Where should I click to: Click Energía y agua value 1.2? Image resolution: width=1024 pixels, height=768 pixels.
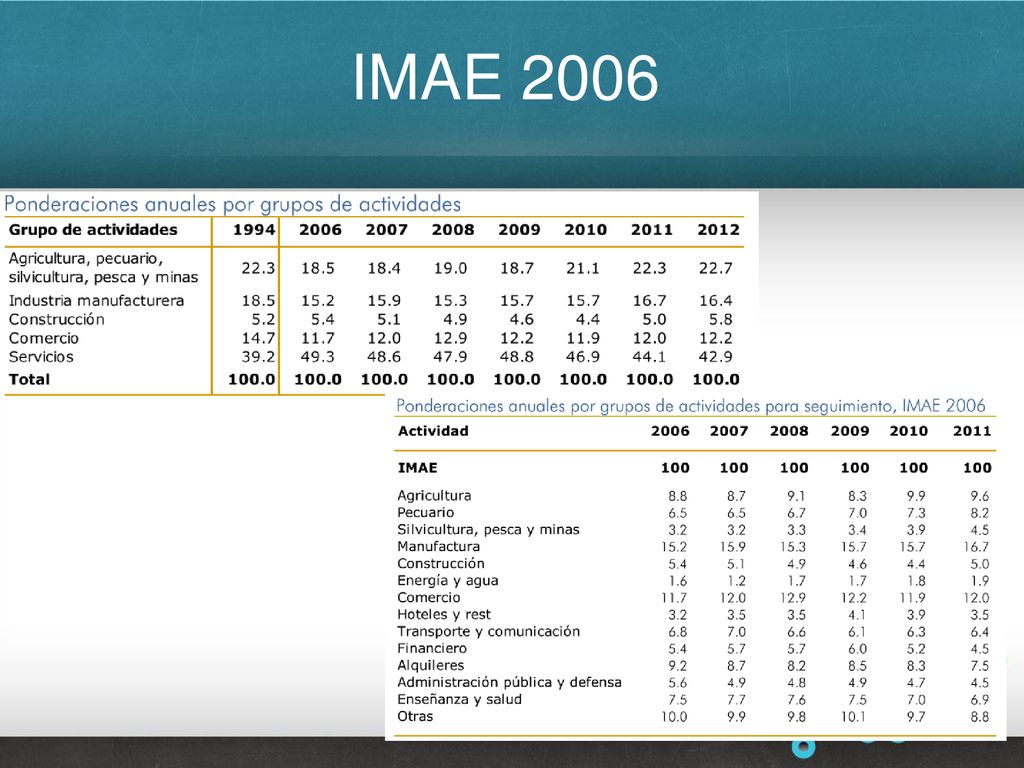[736, 581]
